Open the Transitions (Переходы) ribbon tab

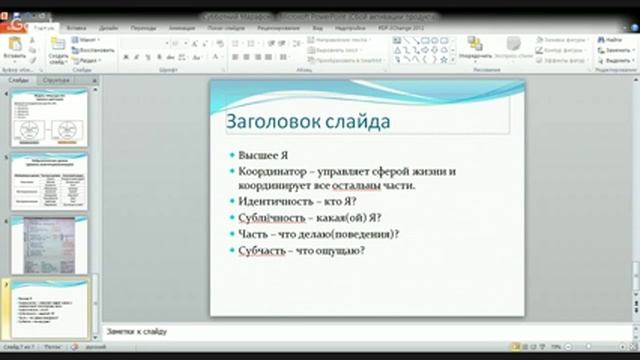tap(143, 28)
